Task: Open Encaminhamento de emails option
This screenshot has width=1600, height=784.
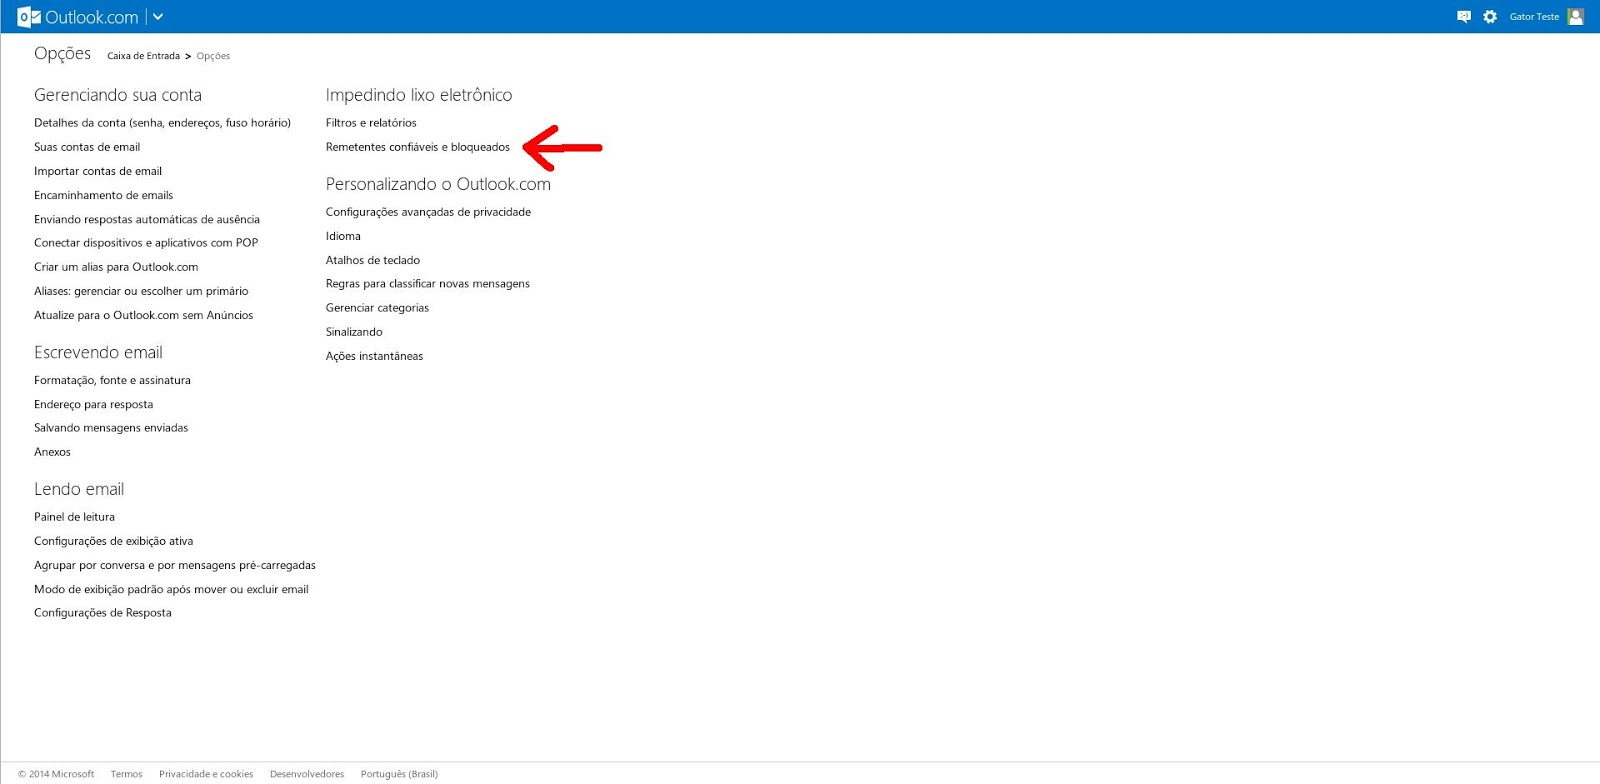Action: click(x=104, y=195)
